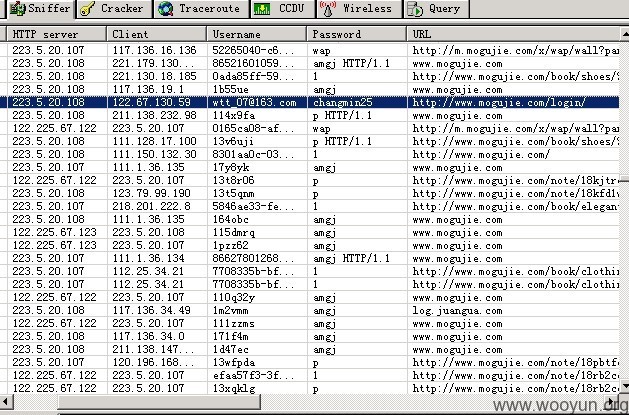Switch to the Query tab
This screenshot has height=415, width=629.
click(x=436, y=8)
